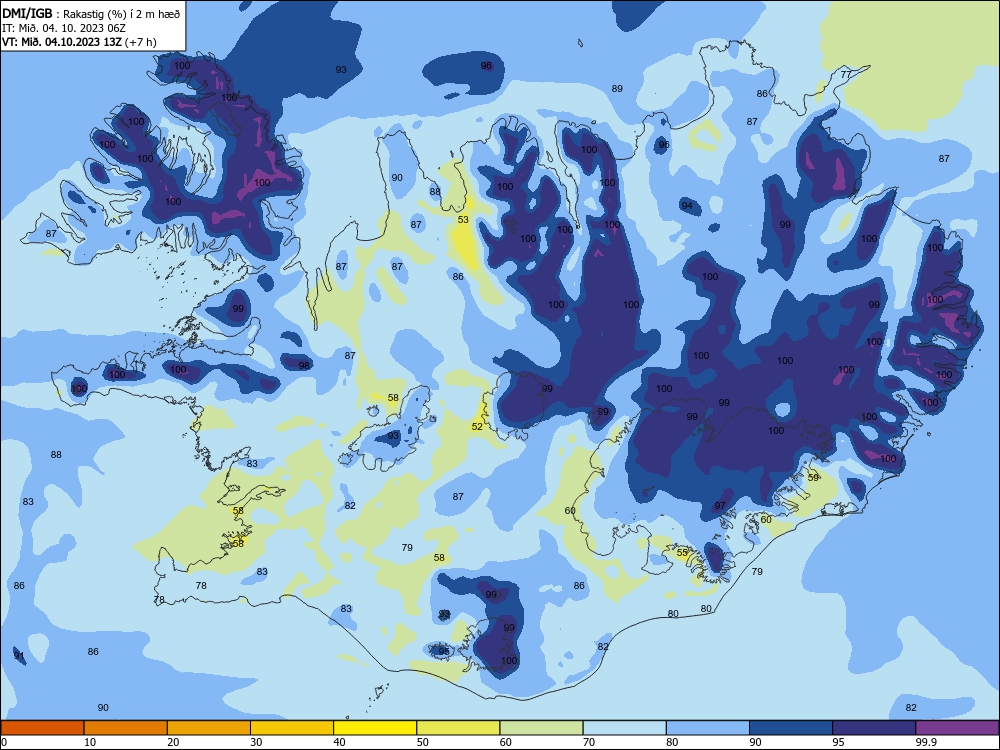Click the '99.9' color scale label

coord(926,742)
